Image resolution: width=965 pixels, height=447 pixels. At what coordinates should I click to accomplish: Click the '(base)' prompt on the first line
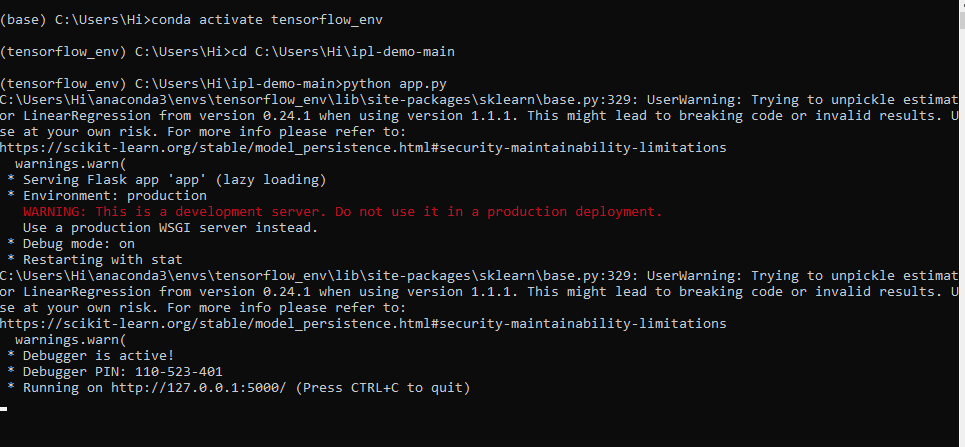click(23, 20)
